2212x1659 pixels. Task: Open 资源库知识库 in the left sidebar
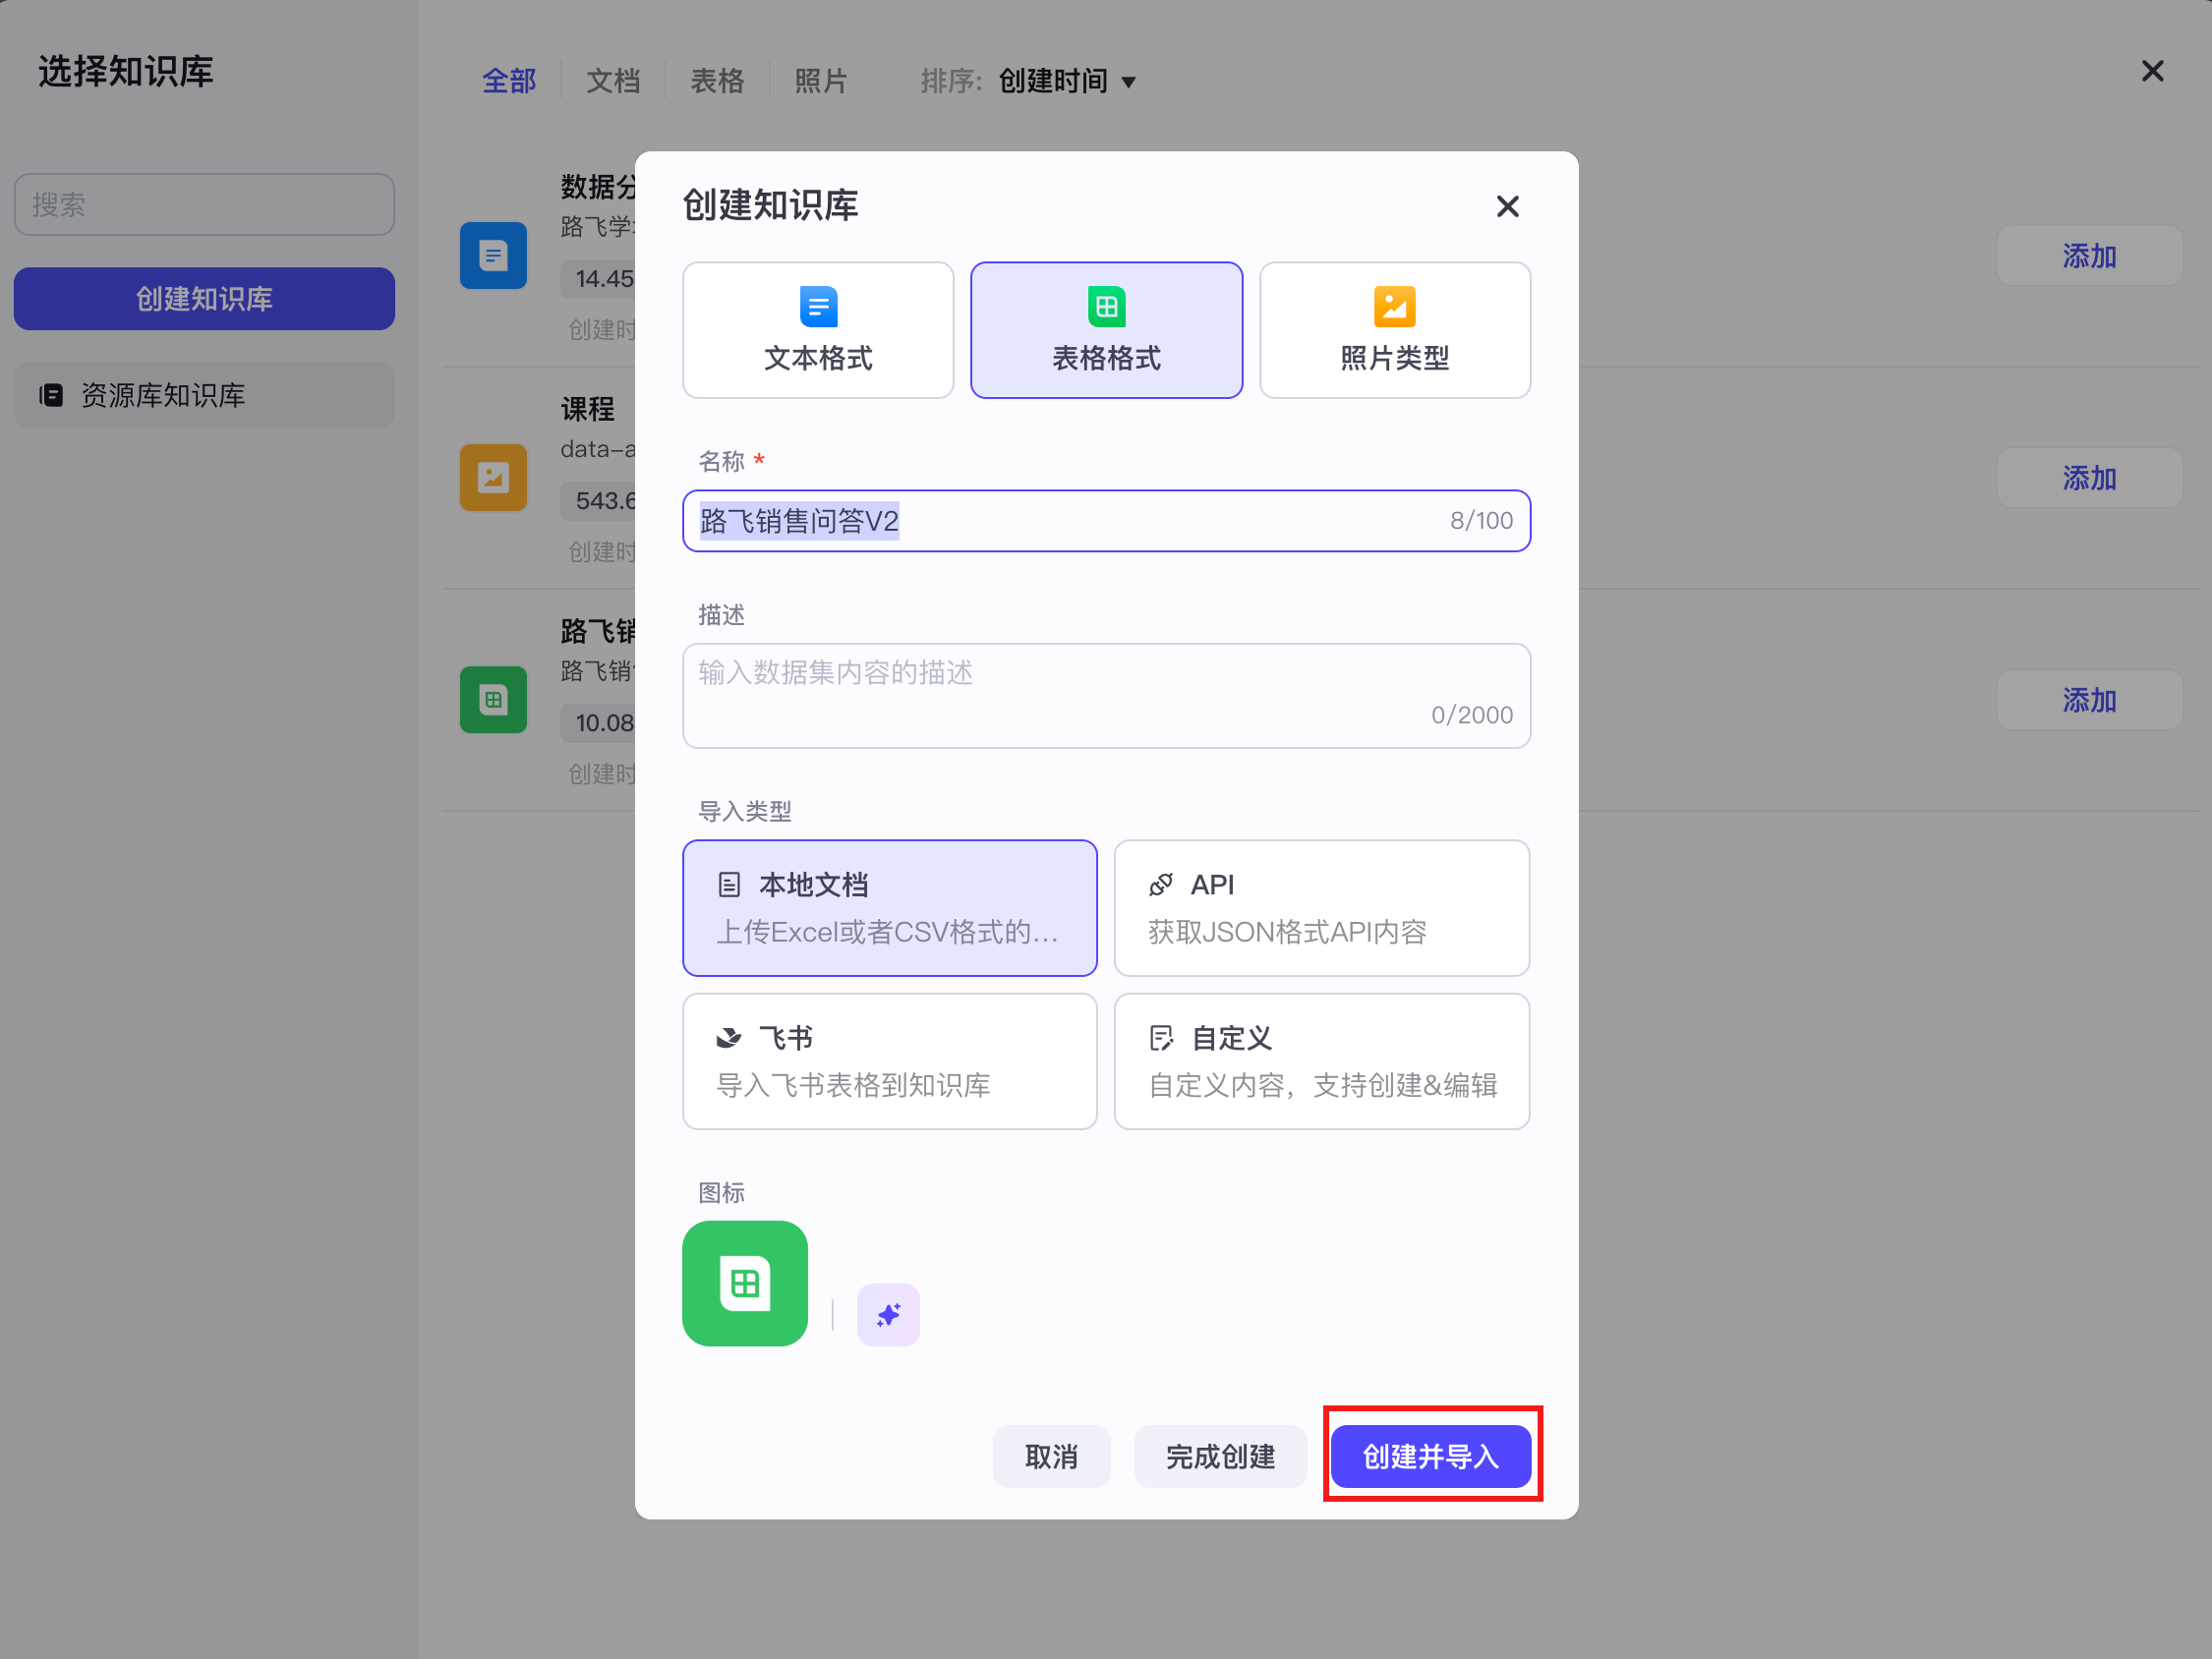click(x=204, y=395)
